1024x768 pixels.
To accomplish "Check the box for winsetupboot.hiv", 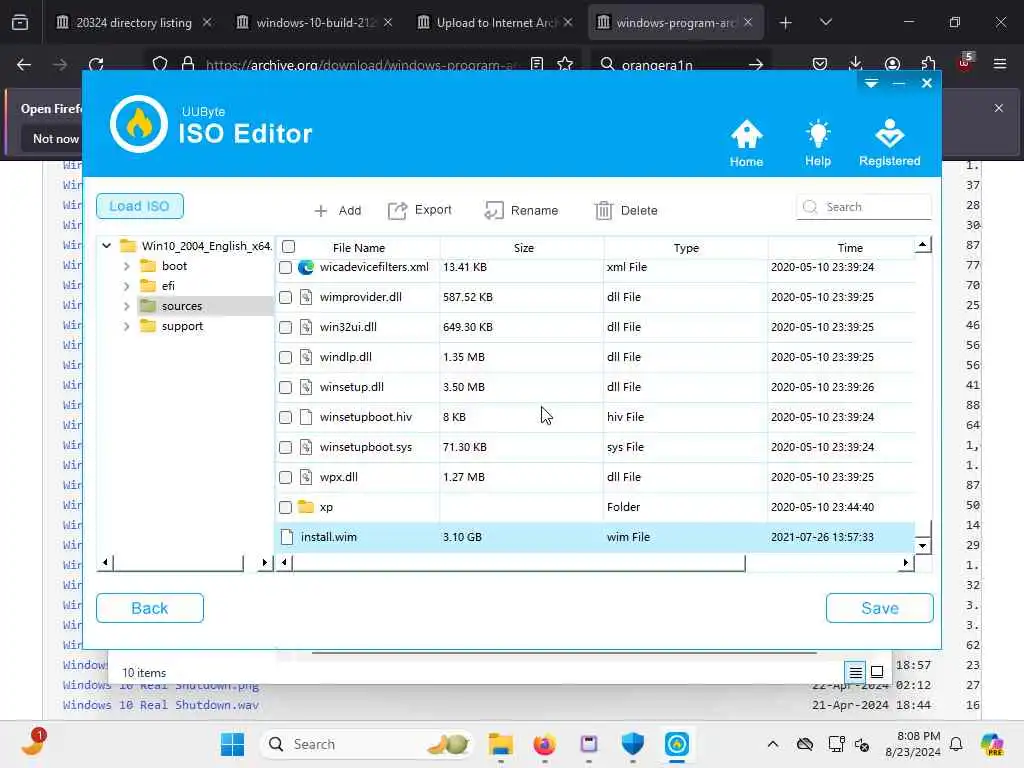I will 285,417.
